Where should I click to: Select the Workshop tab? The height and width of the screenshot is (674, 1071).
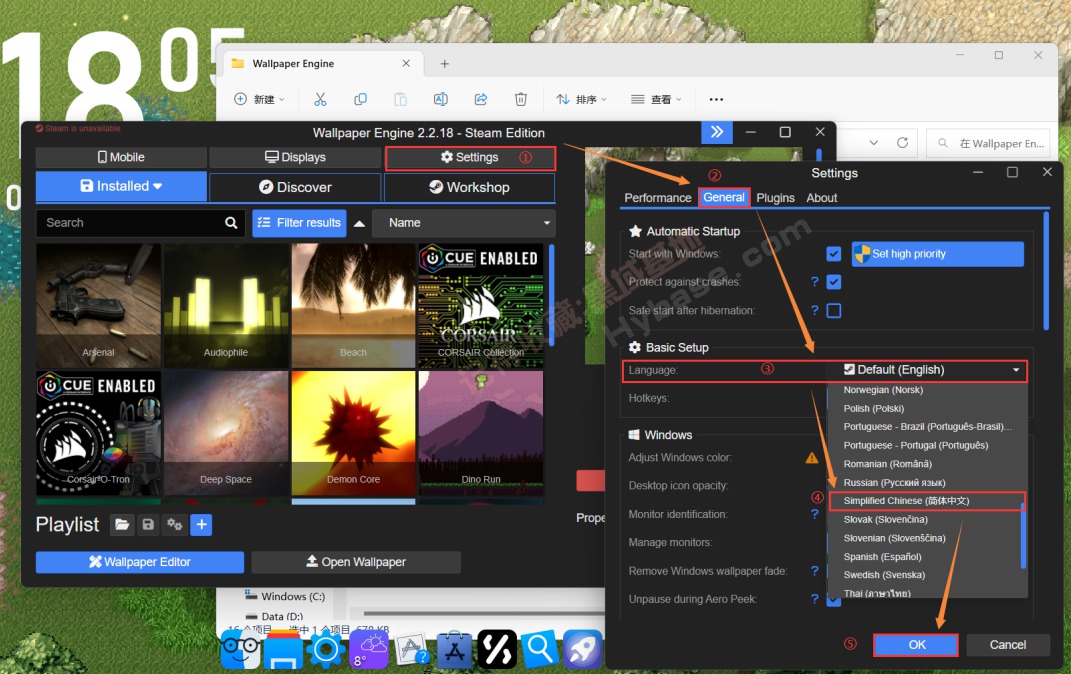[469, 187]
